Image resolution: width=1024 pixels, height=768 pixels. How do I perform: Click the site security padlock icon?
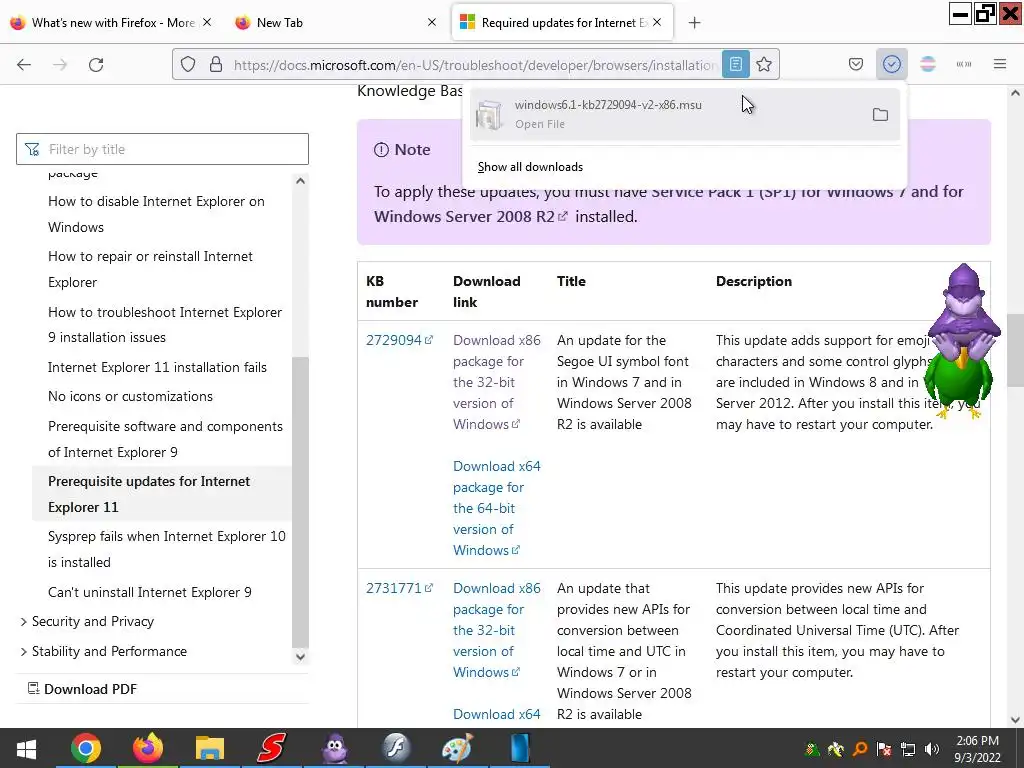point(216,65)
